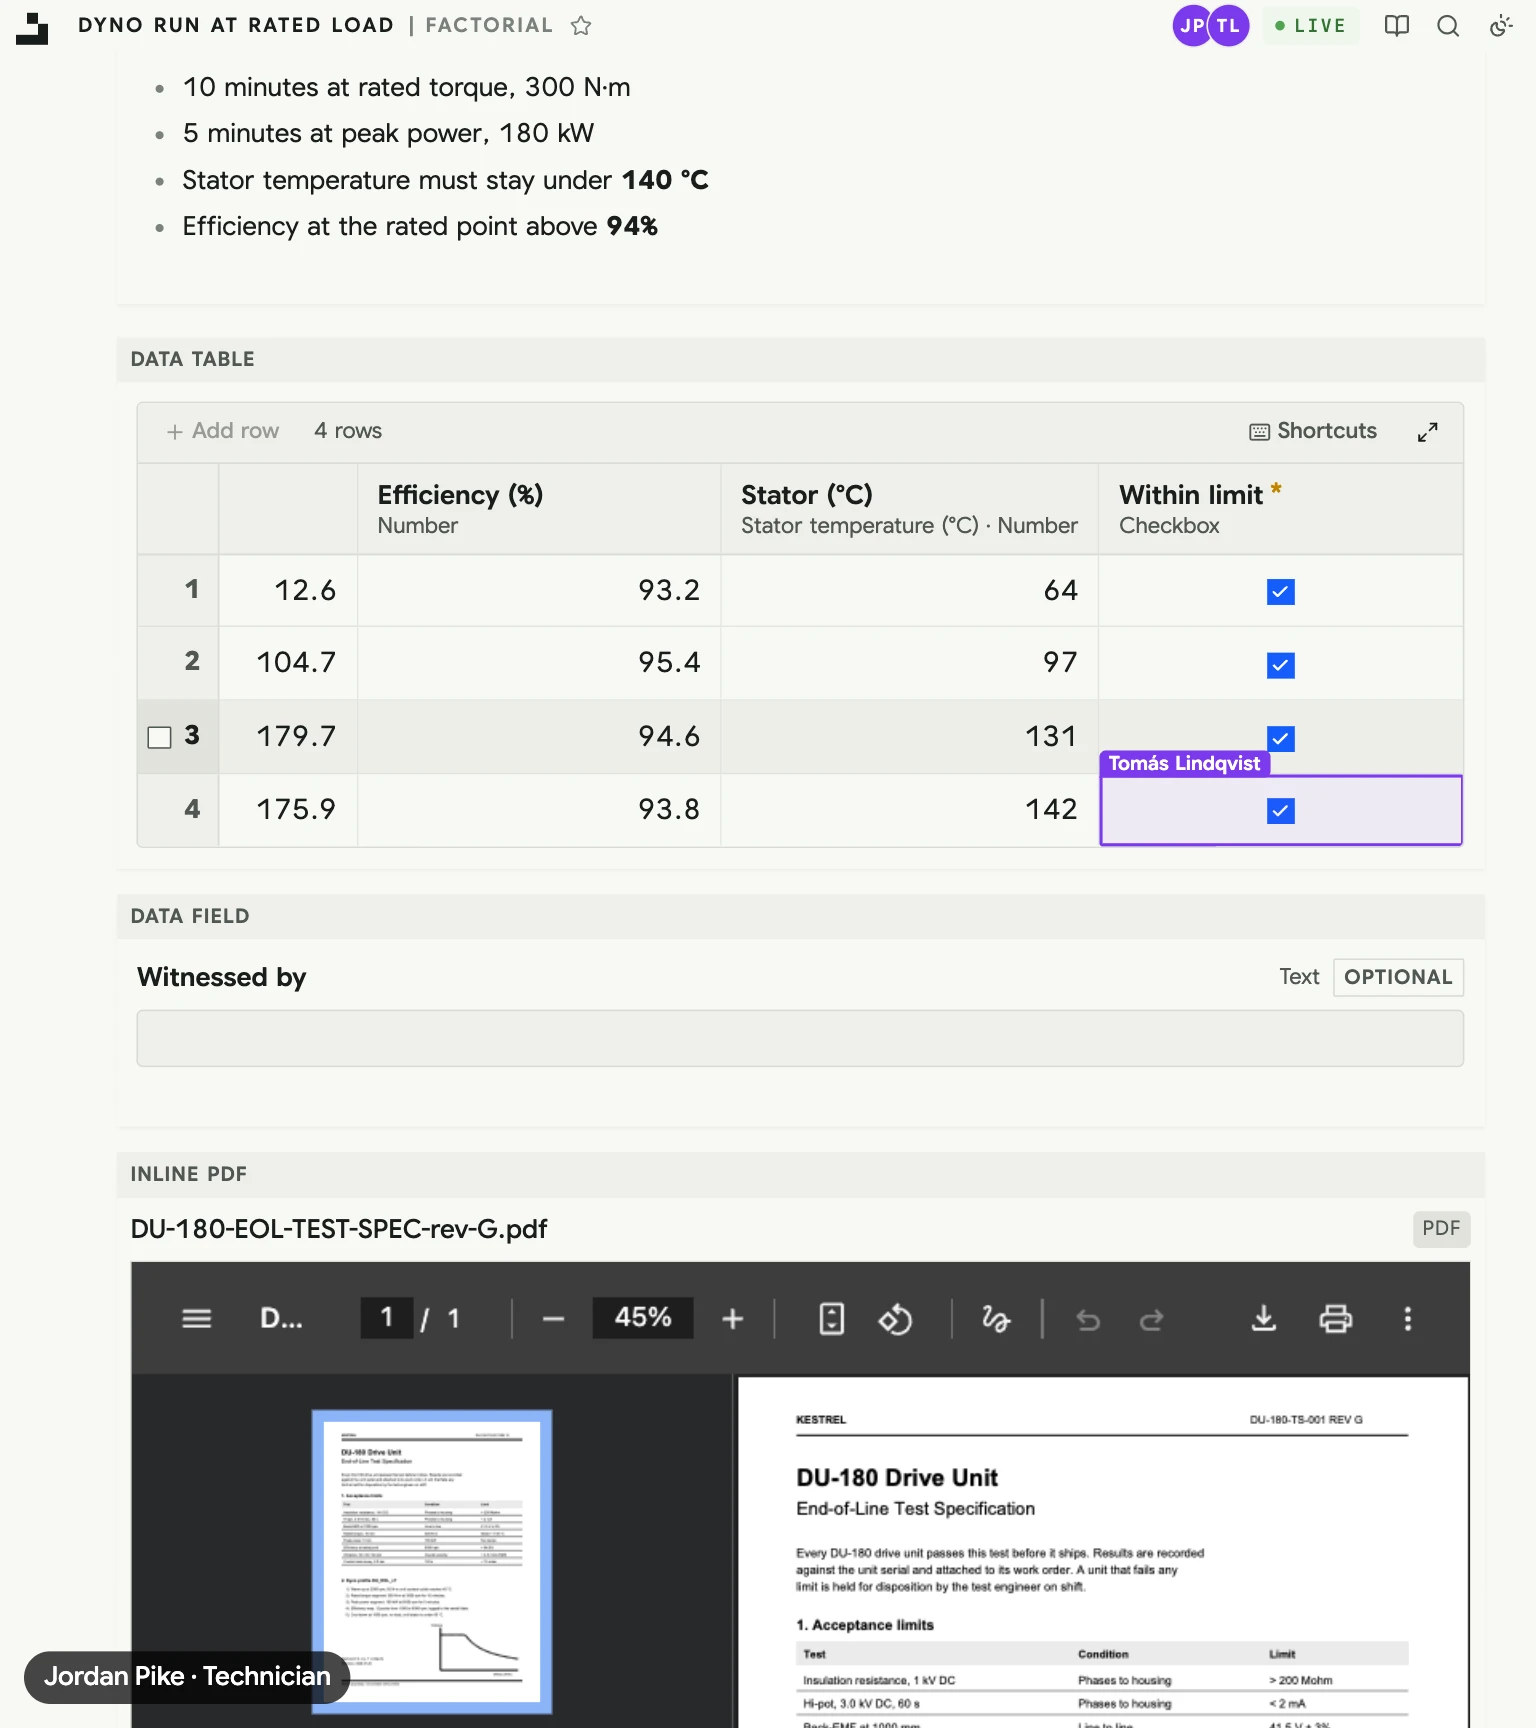The height and width of the screenshot is (1728, 1536).
Task: Toggle Within limit checkbox for row 1
Action: click(1281, 592)
